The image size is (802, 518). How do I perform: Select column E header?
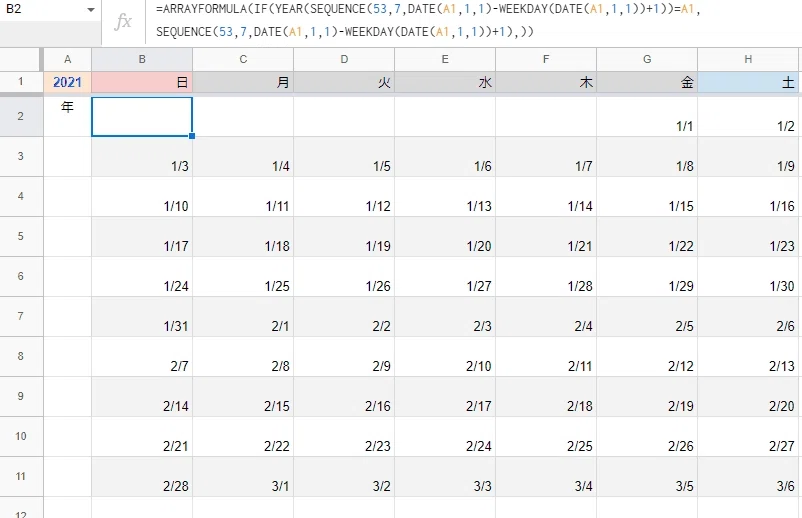pyautogui.click(x=445, y=59)
